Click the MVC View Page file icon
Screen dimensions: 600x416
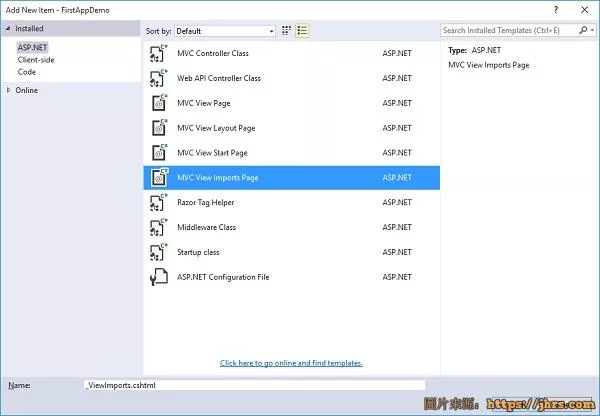coord(159,103)
